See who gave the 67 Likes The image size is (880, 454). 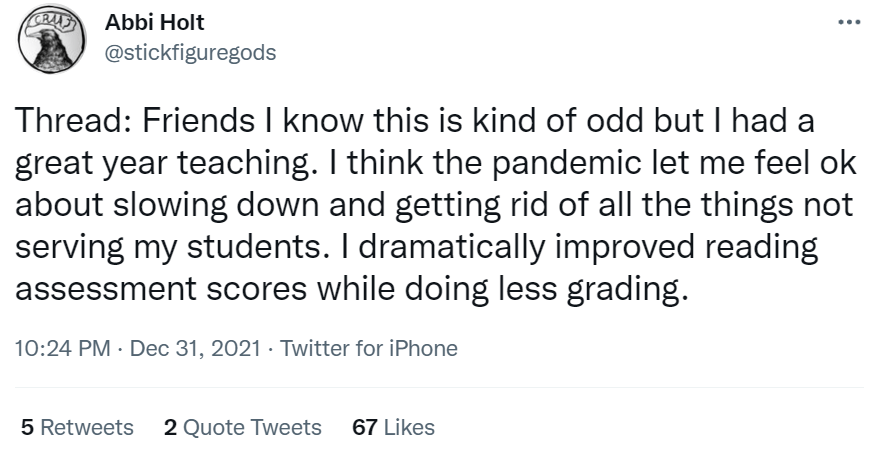point(394,427)
